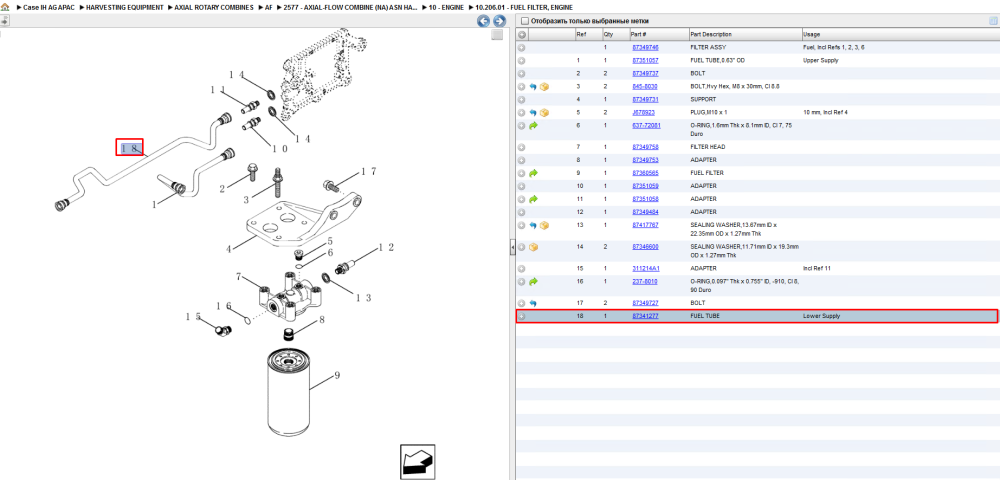Click package icon for SEALING WASHER 87417767 row
The height and width of the screenshot is (480, 1000).
[x=544, y=225]
